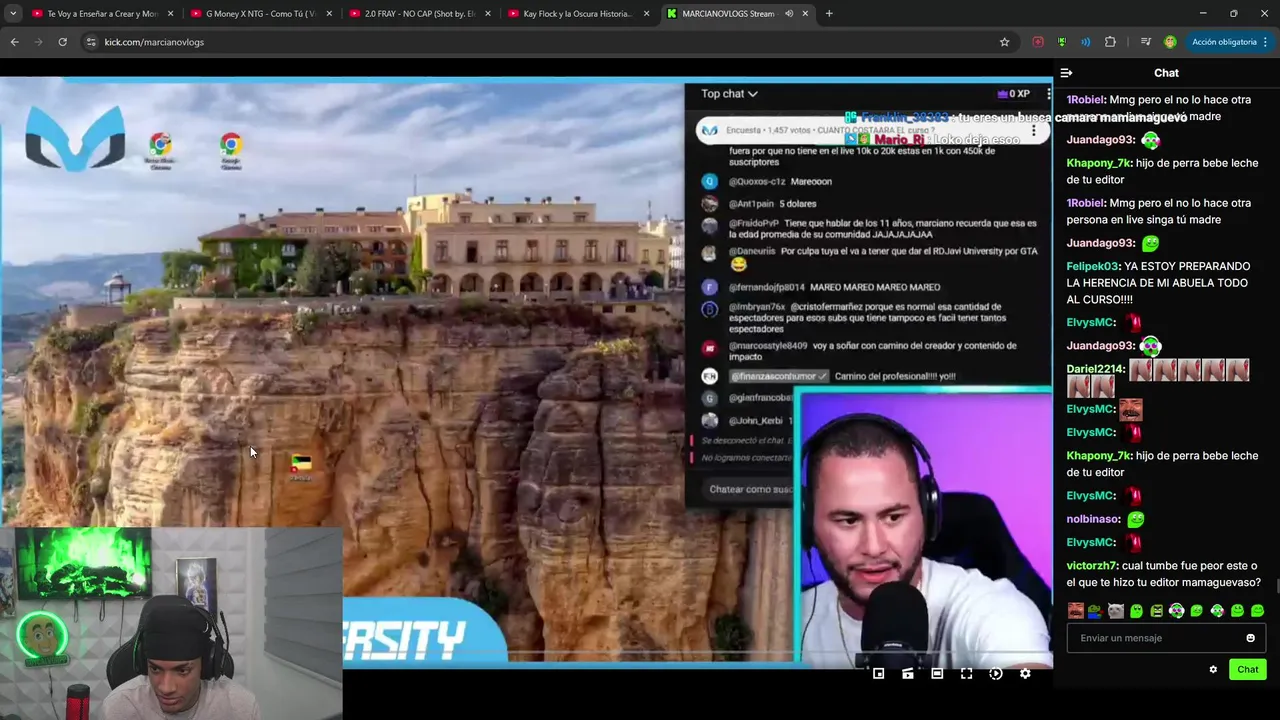Viewport: 1280px width, 720px height.
Task: Close the 'Te Voy a Enseñar' tab
Action: [171, 14]
